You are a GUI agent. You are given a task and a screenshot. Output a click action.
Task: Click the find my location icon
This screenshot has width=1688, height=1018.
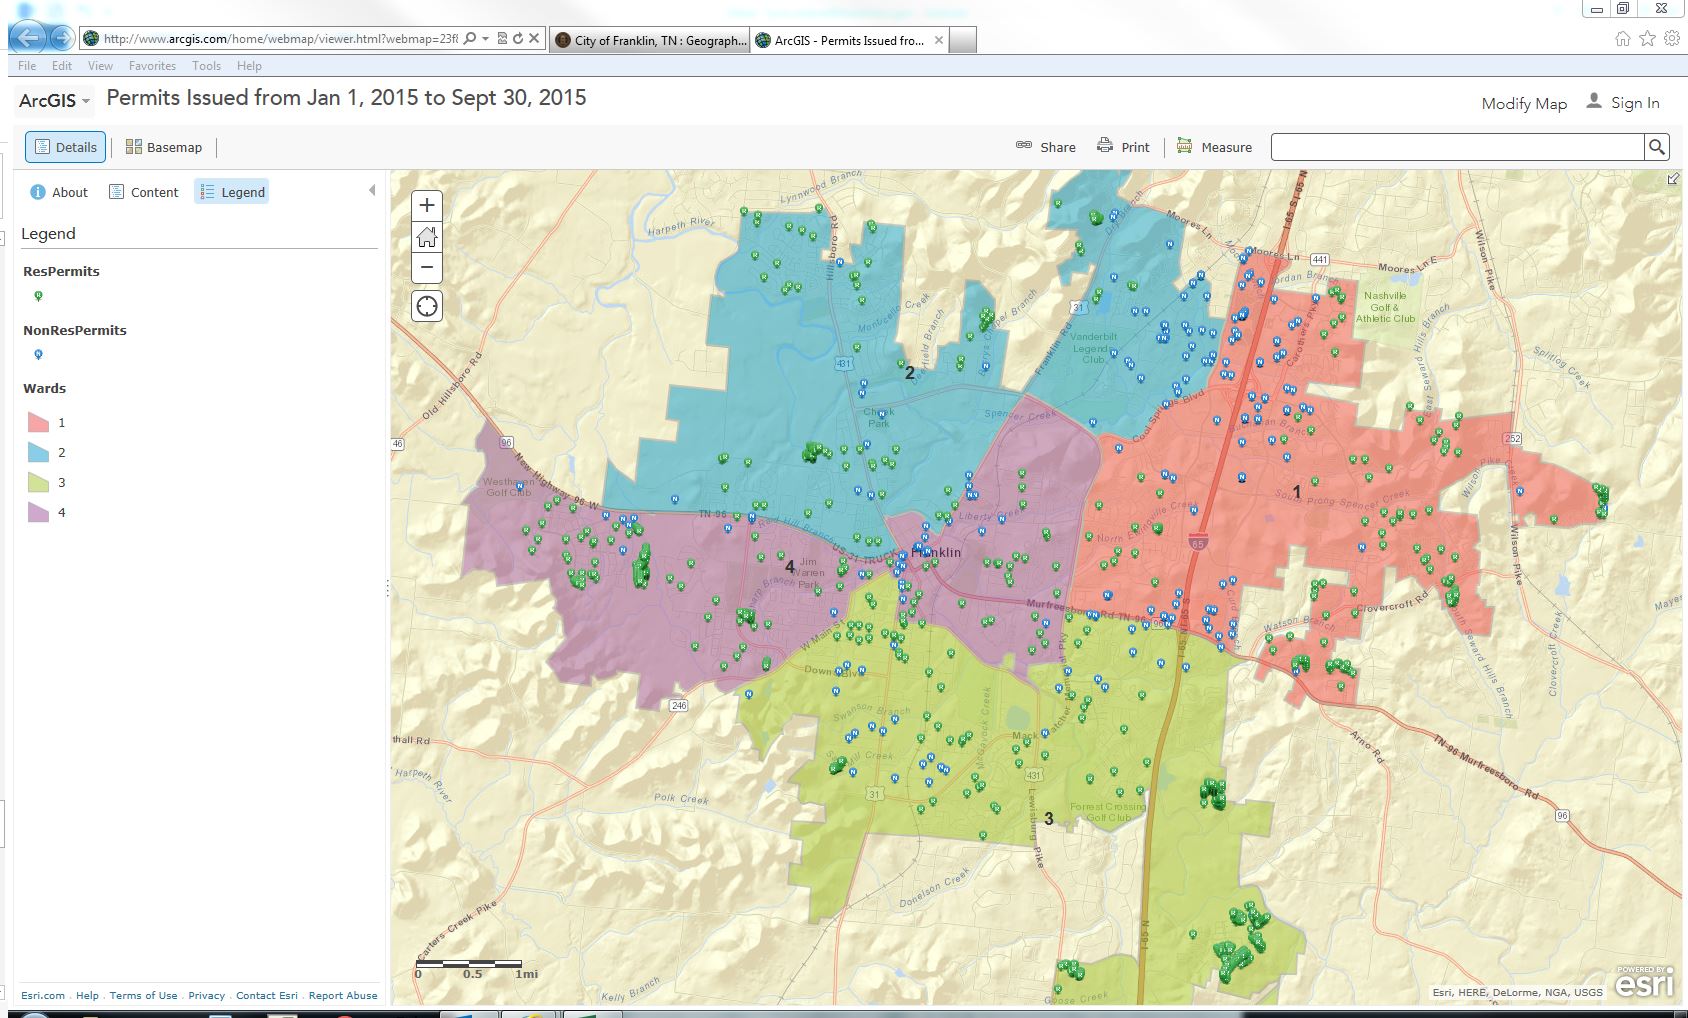click(x=427, y=307)
